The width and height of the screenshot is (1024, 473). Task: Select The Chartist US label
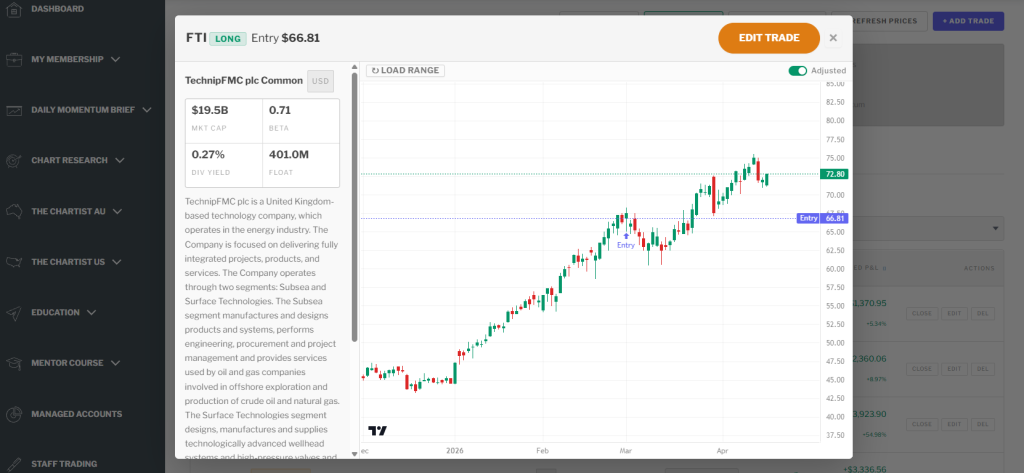(68, 262)
